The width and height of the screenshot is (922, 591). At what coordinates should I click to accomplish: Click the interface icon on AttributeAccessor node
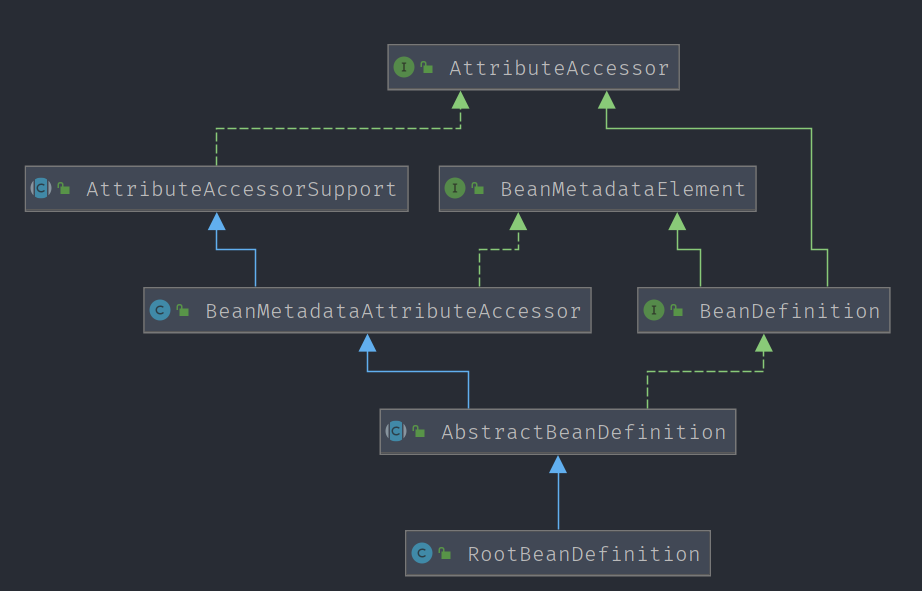click(x=403, y=68)
